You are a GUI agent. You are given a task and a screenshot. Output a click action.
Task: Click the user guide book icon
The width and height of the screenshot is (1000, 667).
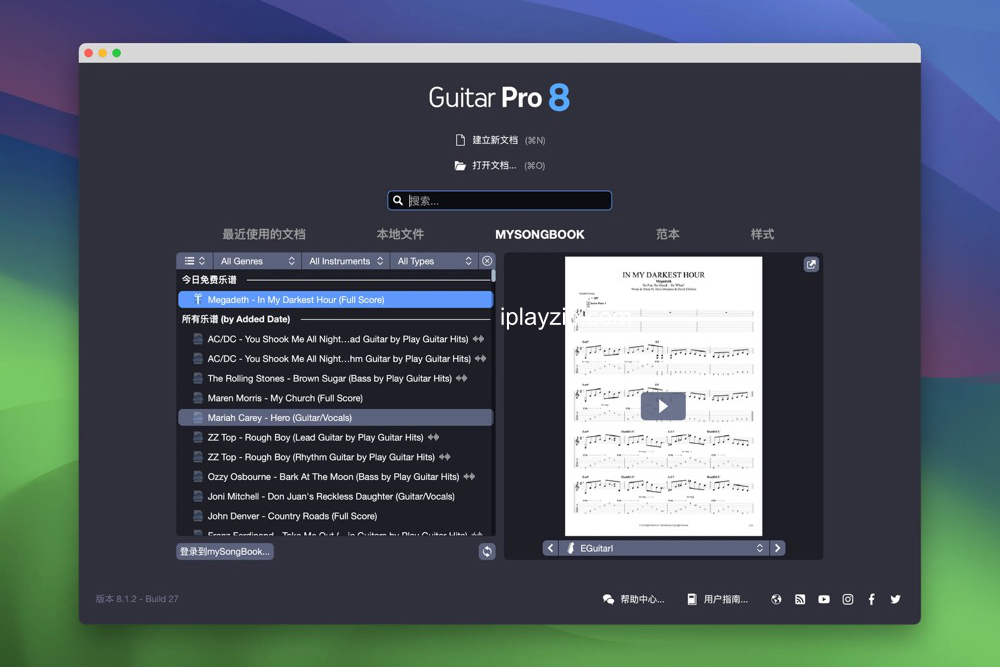click(692, 599)
